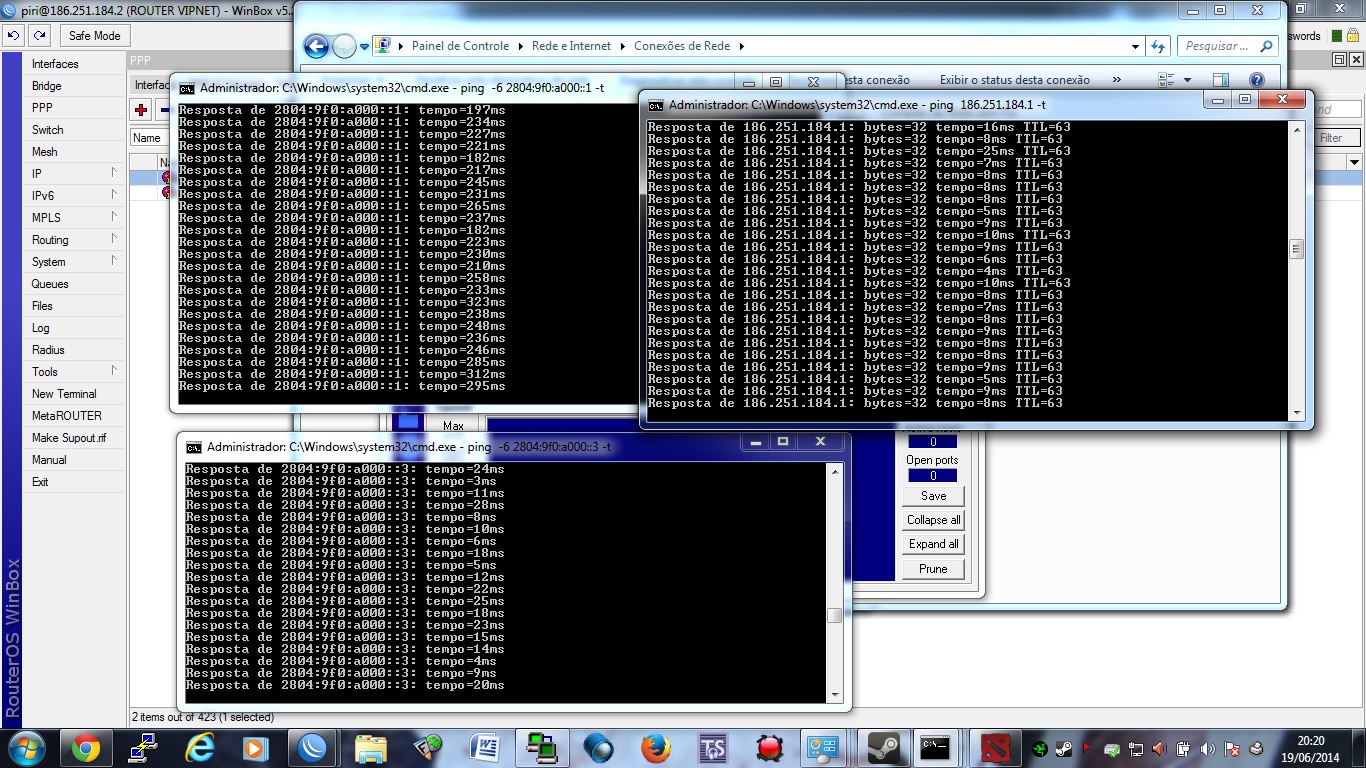The image size is (1366, 768).
Task: Open the Bridge menu in WinBox
Action: 47,86
